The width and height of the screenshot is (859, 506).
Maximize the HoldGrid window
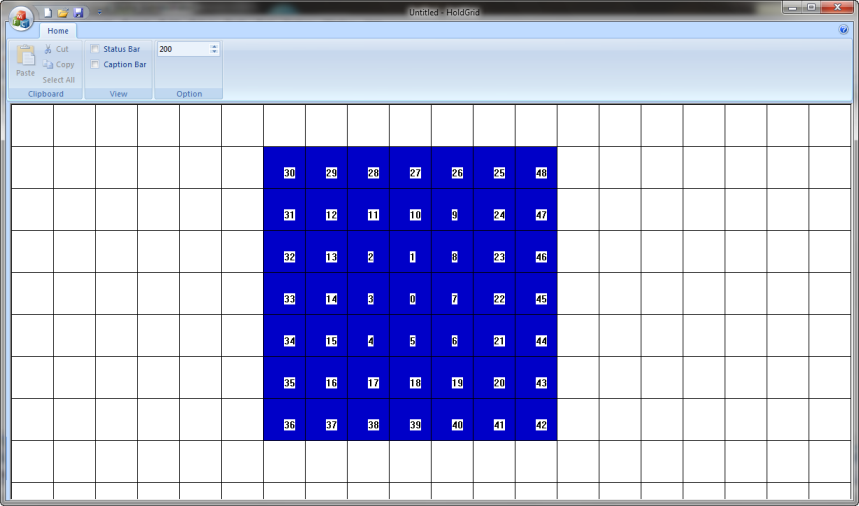coord(811,7)
